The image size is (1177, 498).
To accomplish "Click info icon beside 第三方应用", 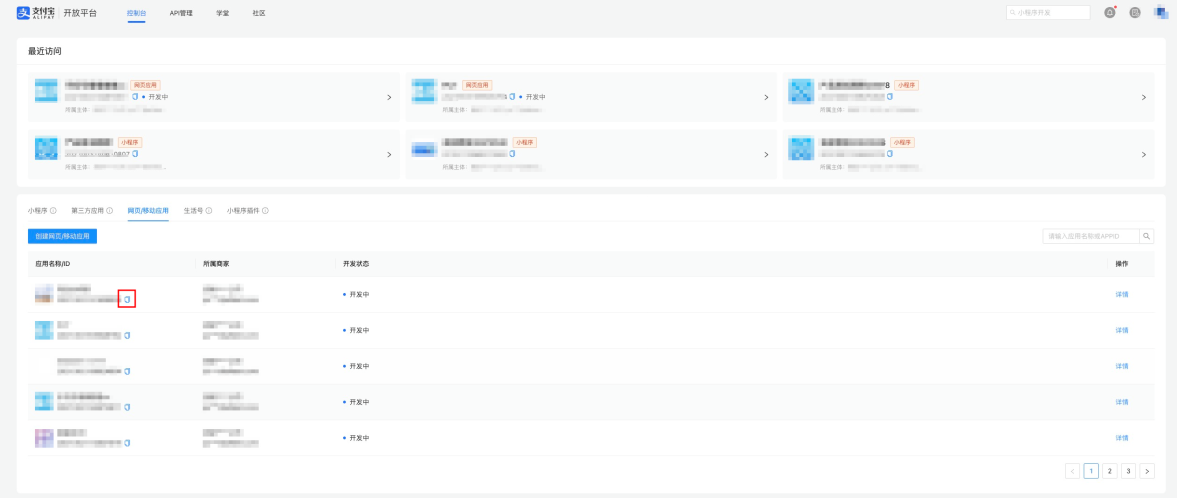I will tap(110, 211).
